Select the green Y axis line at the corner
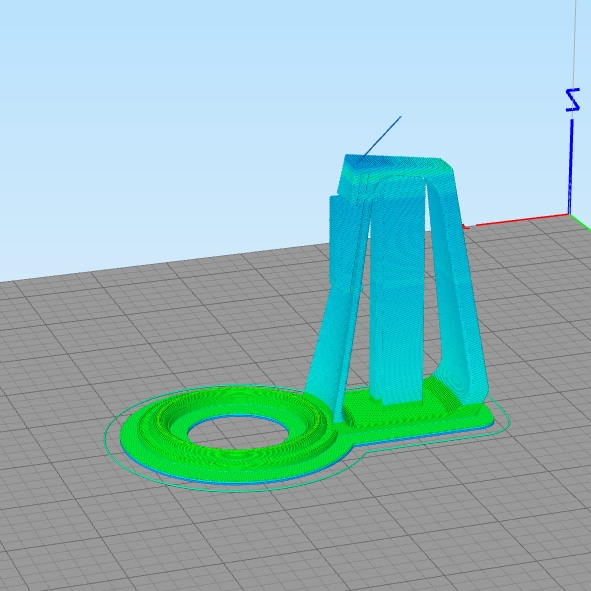 [581, 222]
